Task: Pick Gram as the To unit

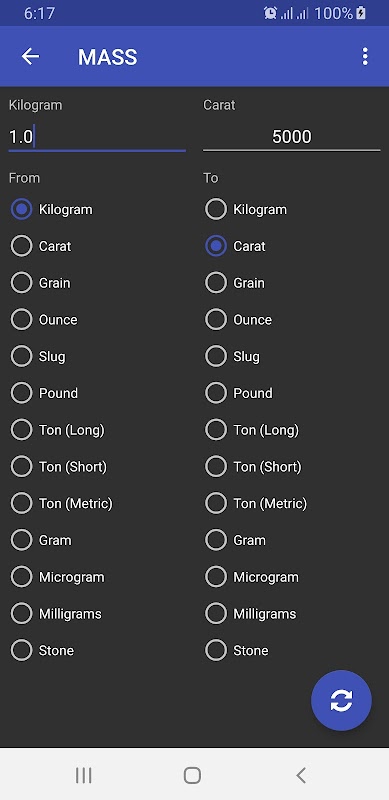Action: [x=235, y=540]
